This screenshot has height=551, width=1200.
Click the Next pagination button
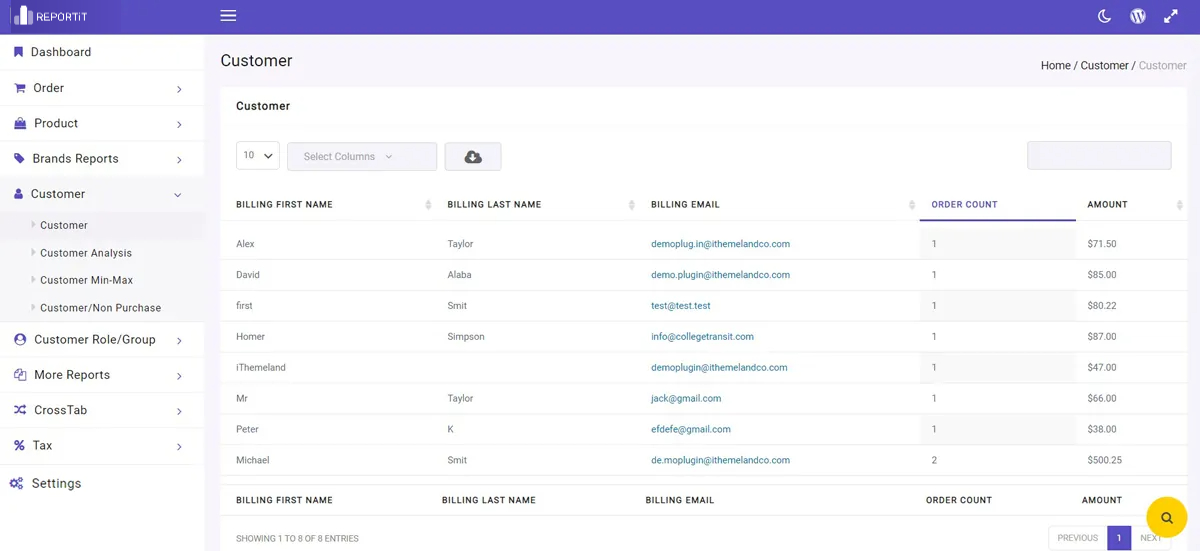[x=1151, y=538]
